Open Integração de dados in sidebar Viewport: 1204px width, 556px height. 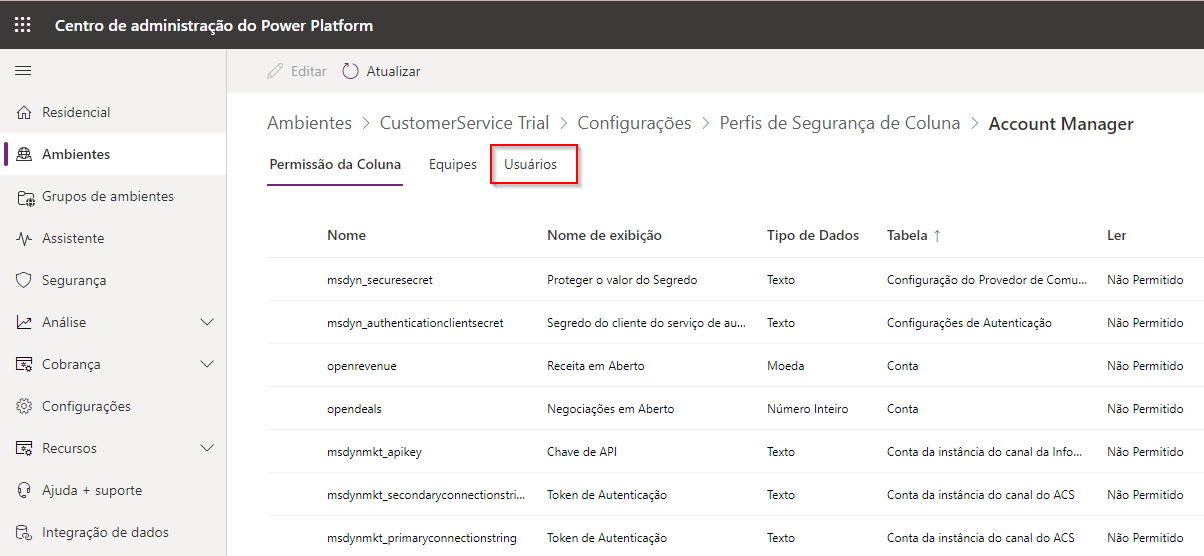pyautogui.click(x=113, y=533)
